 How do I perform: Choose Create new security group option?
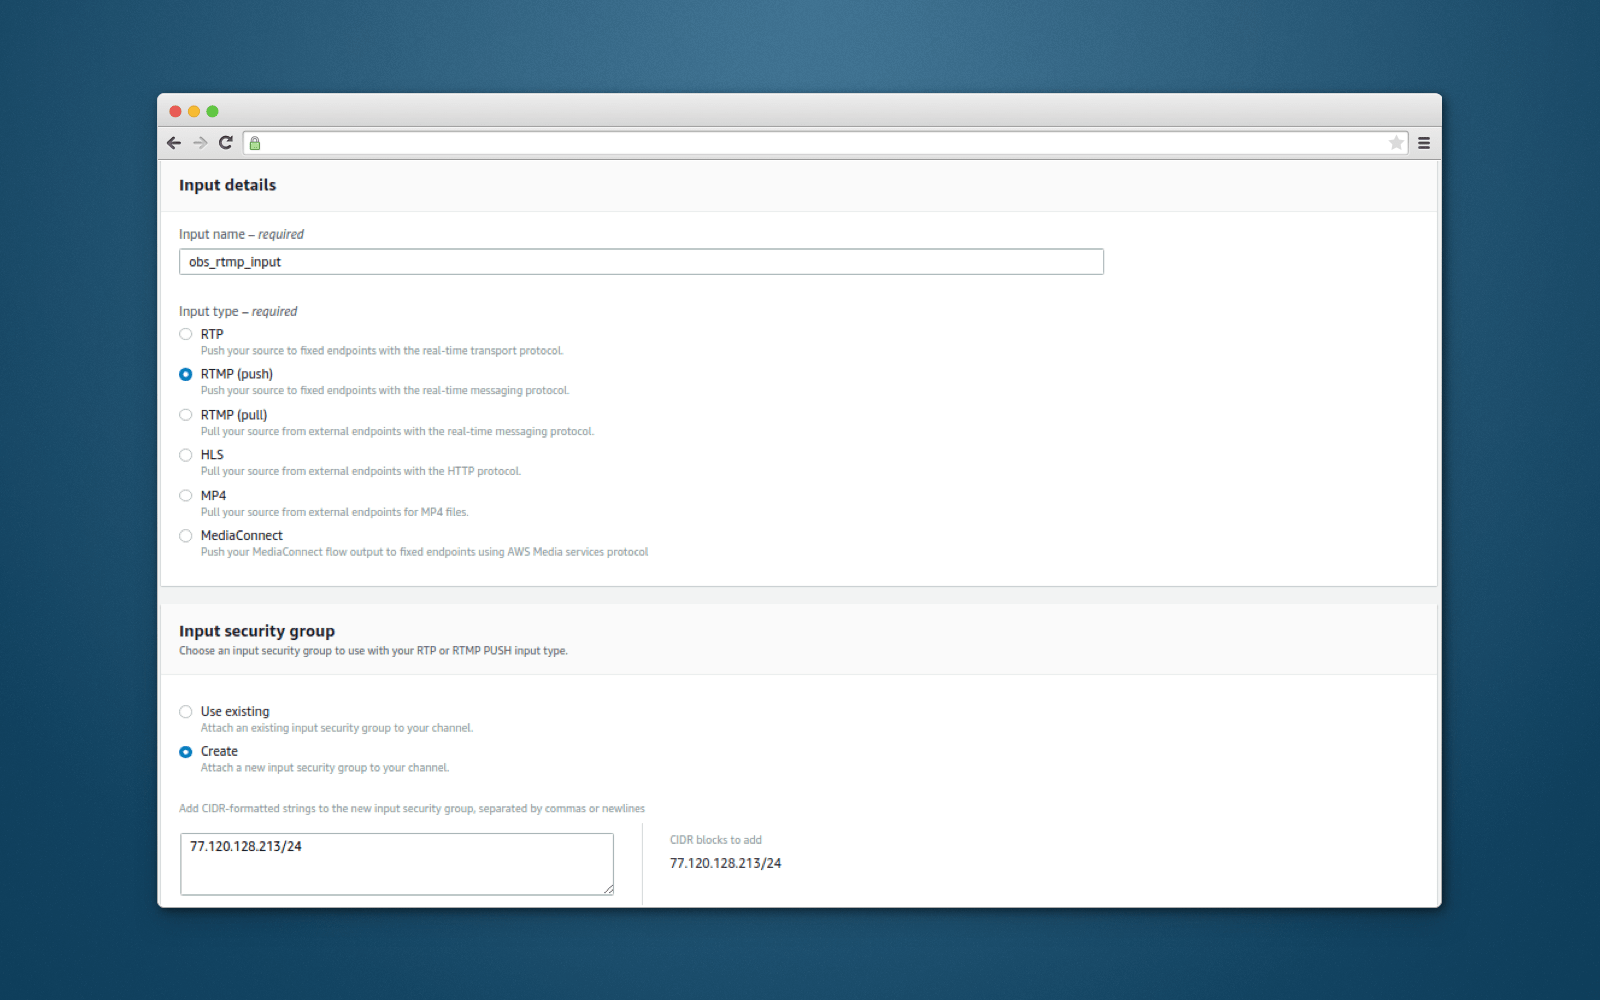(x=186, y=752)
